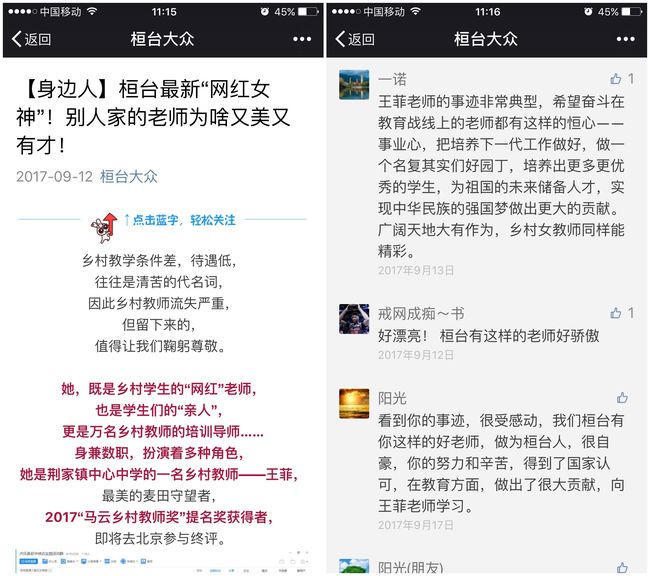Open 一诺's profile avatar
This screenshot has width=650, height=576.
pos(354,85)
